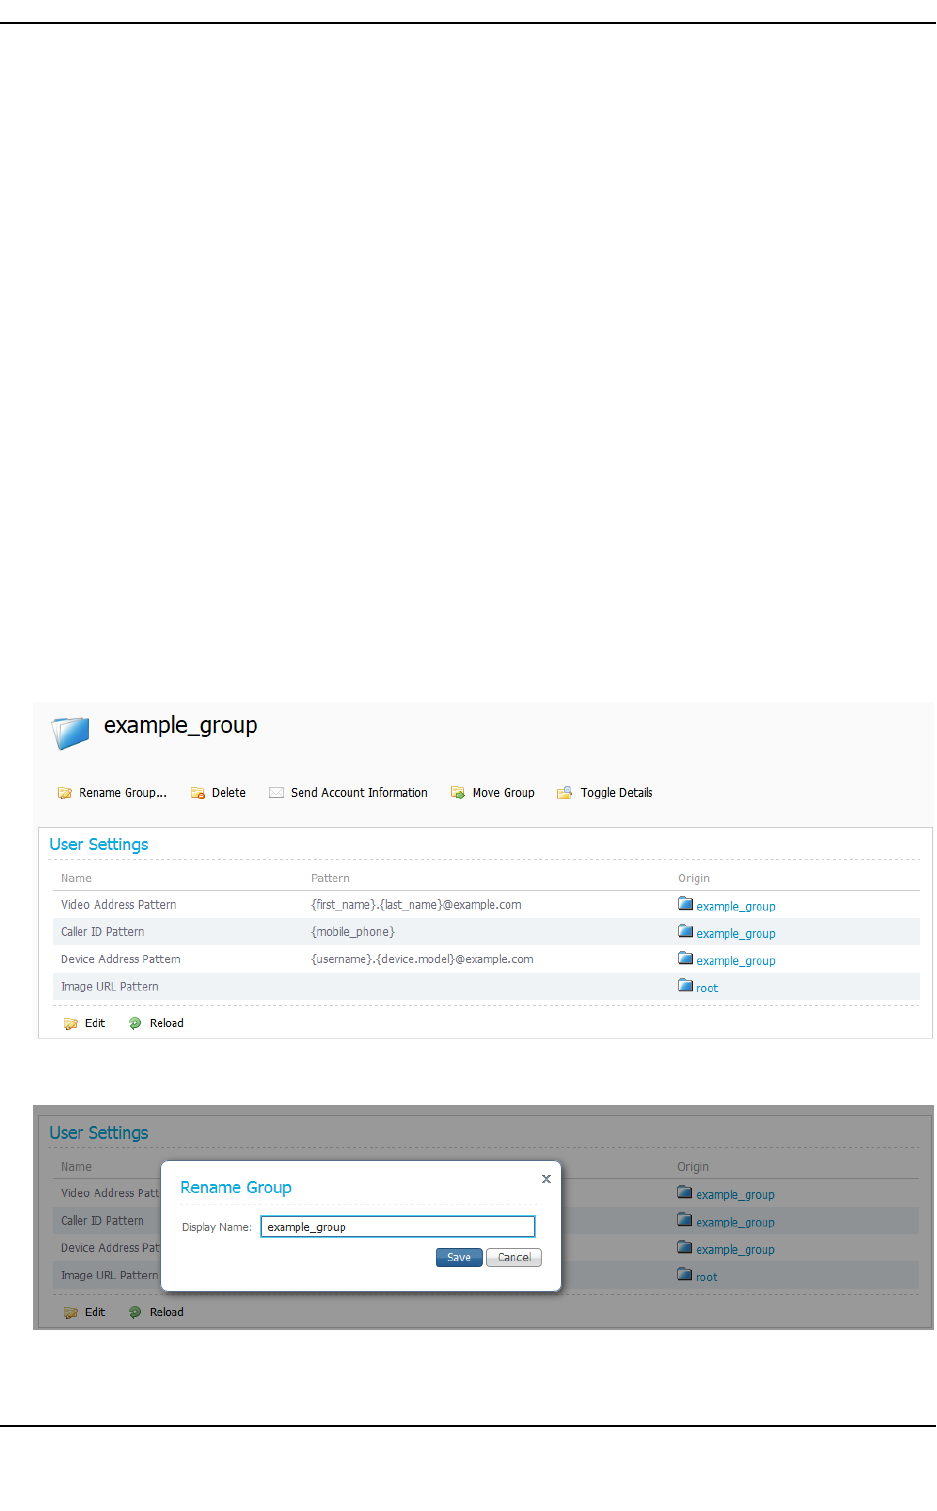
Task: Open the Rename Group... action
Action: pos(123,793)
